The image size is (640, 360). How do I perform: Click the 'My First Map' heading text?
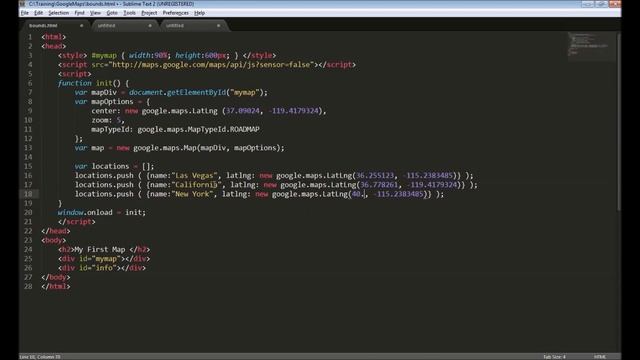(x=100, y=249)
